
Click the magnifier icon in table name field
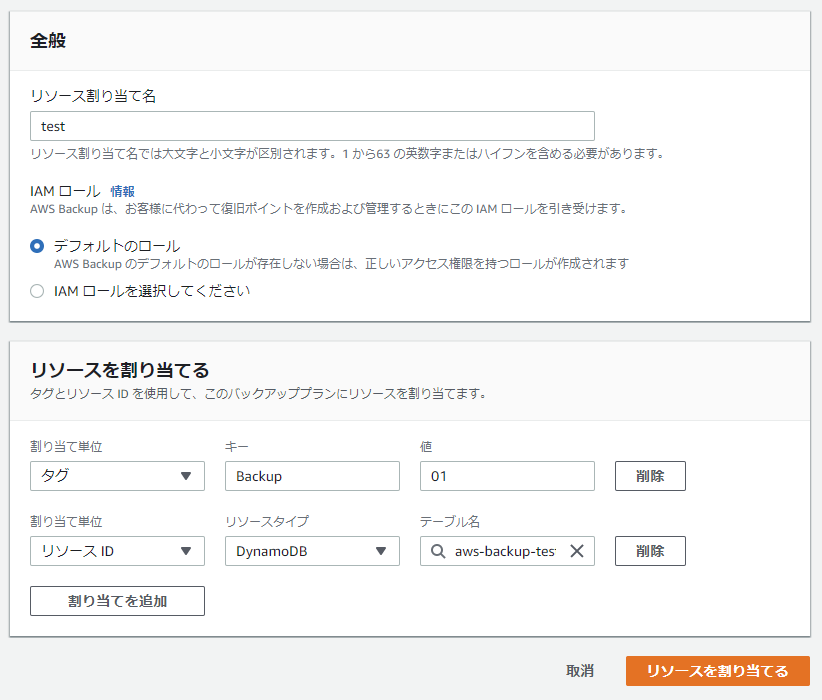[438, 551]
